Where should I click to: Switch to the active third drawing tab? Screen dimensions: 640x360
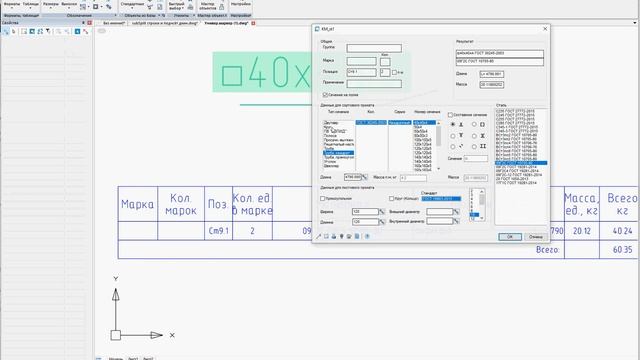tap(226, 23)
